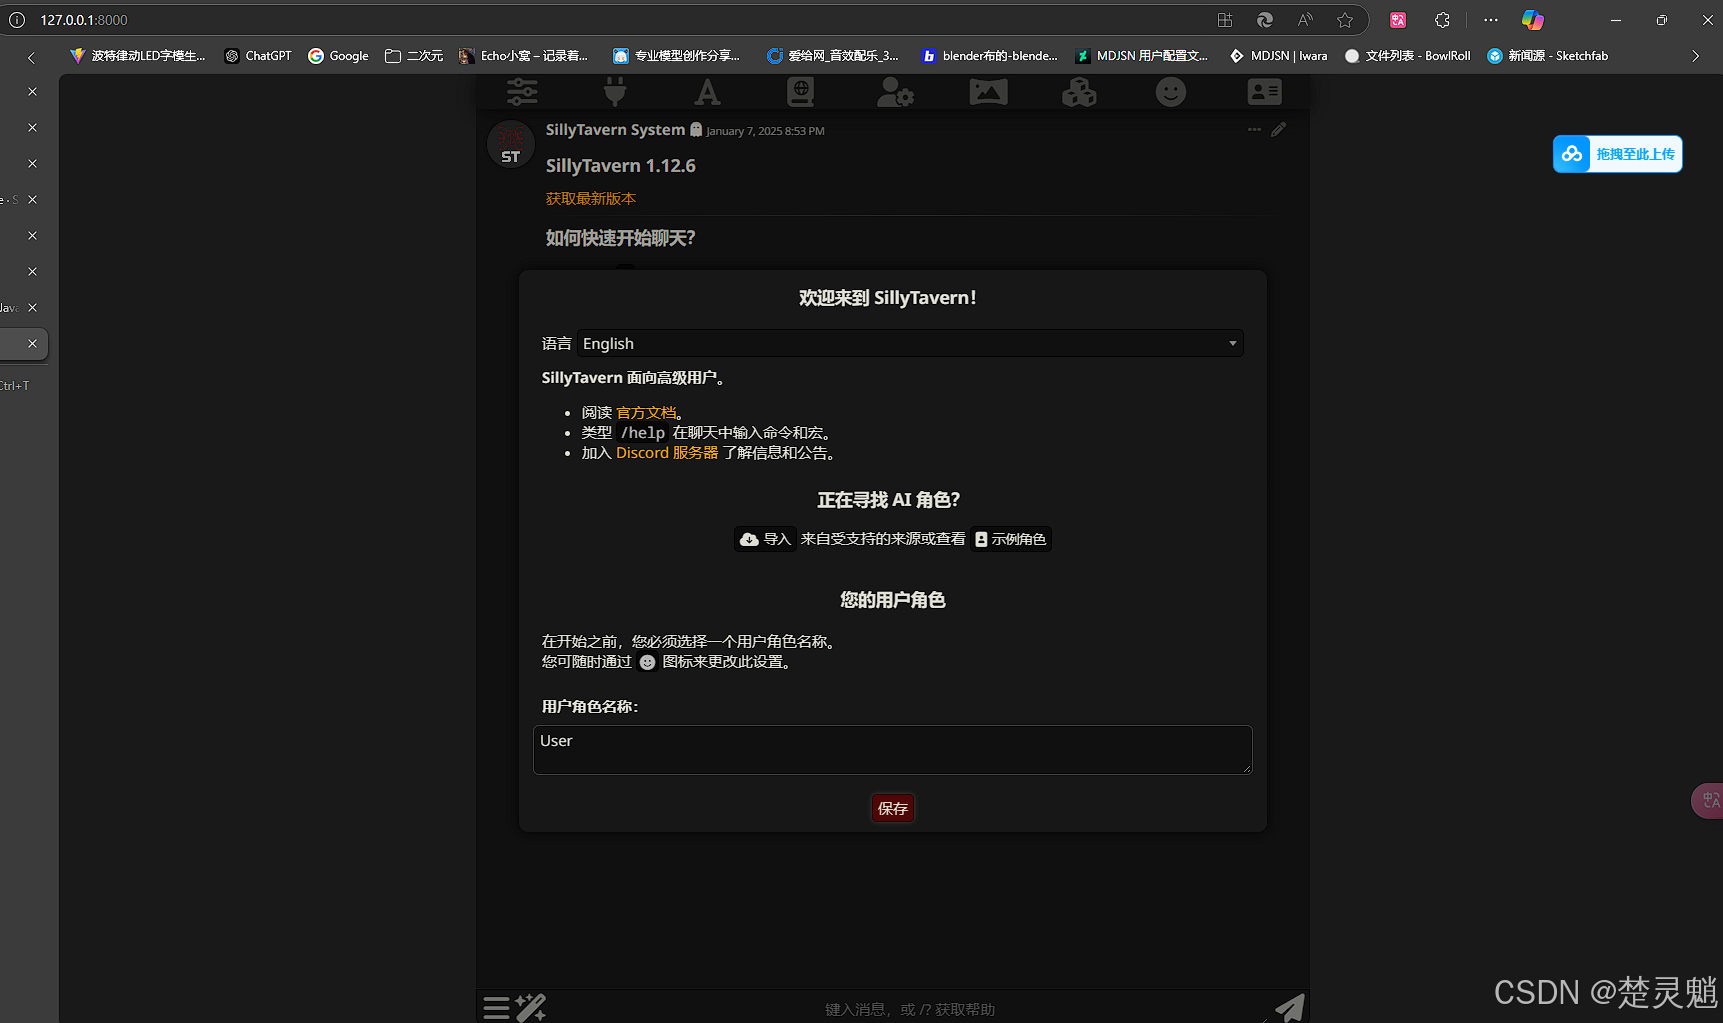Open character management card icon
1723x1023 pixels.
(1264, 92)
